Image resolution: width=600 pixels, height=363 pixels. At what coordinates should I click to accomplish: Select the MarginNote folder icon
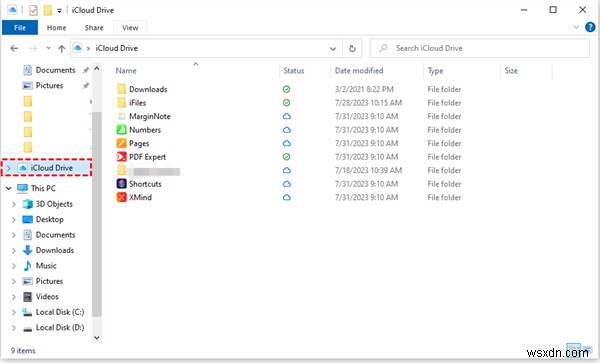tap(121, 116)
